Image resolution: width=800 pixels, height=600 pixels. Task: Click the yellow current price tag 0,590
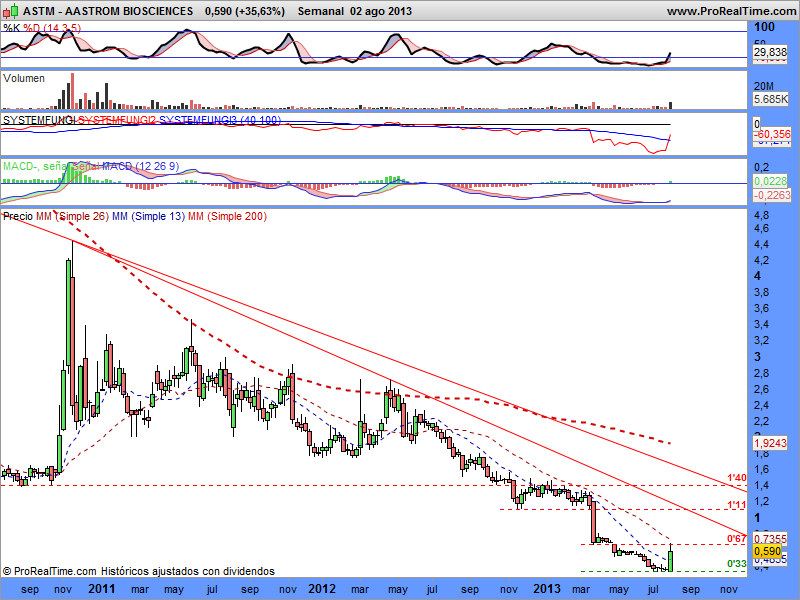[768, 551]
